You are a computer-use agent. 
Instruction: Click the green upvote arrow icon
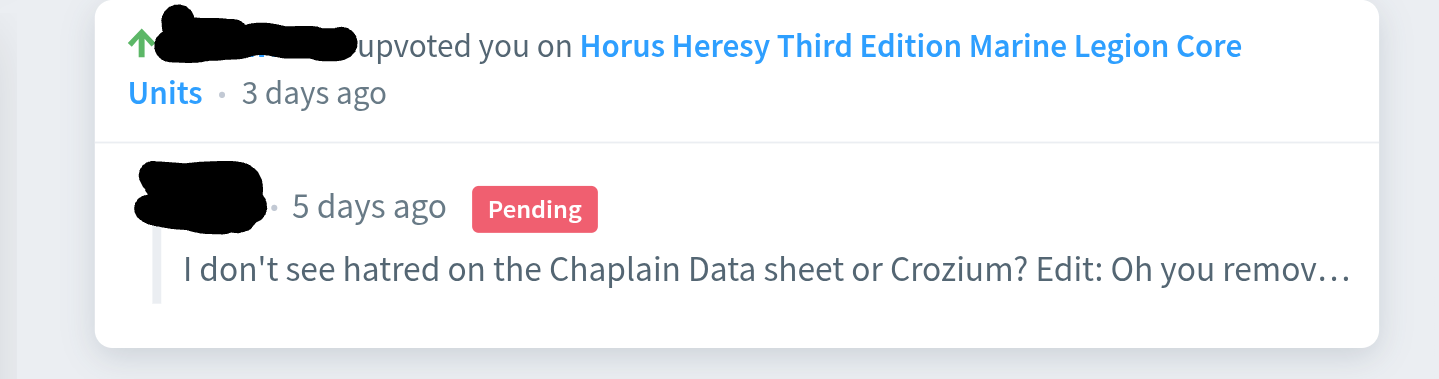143,43
